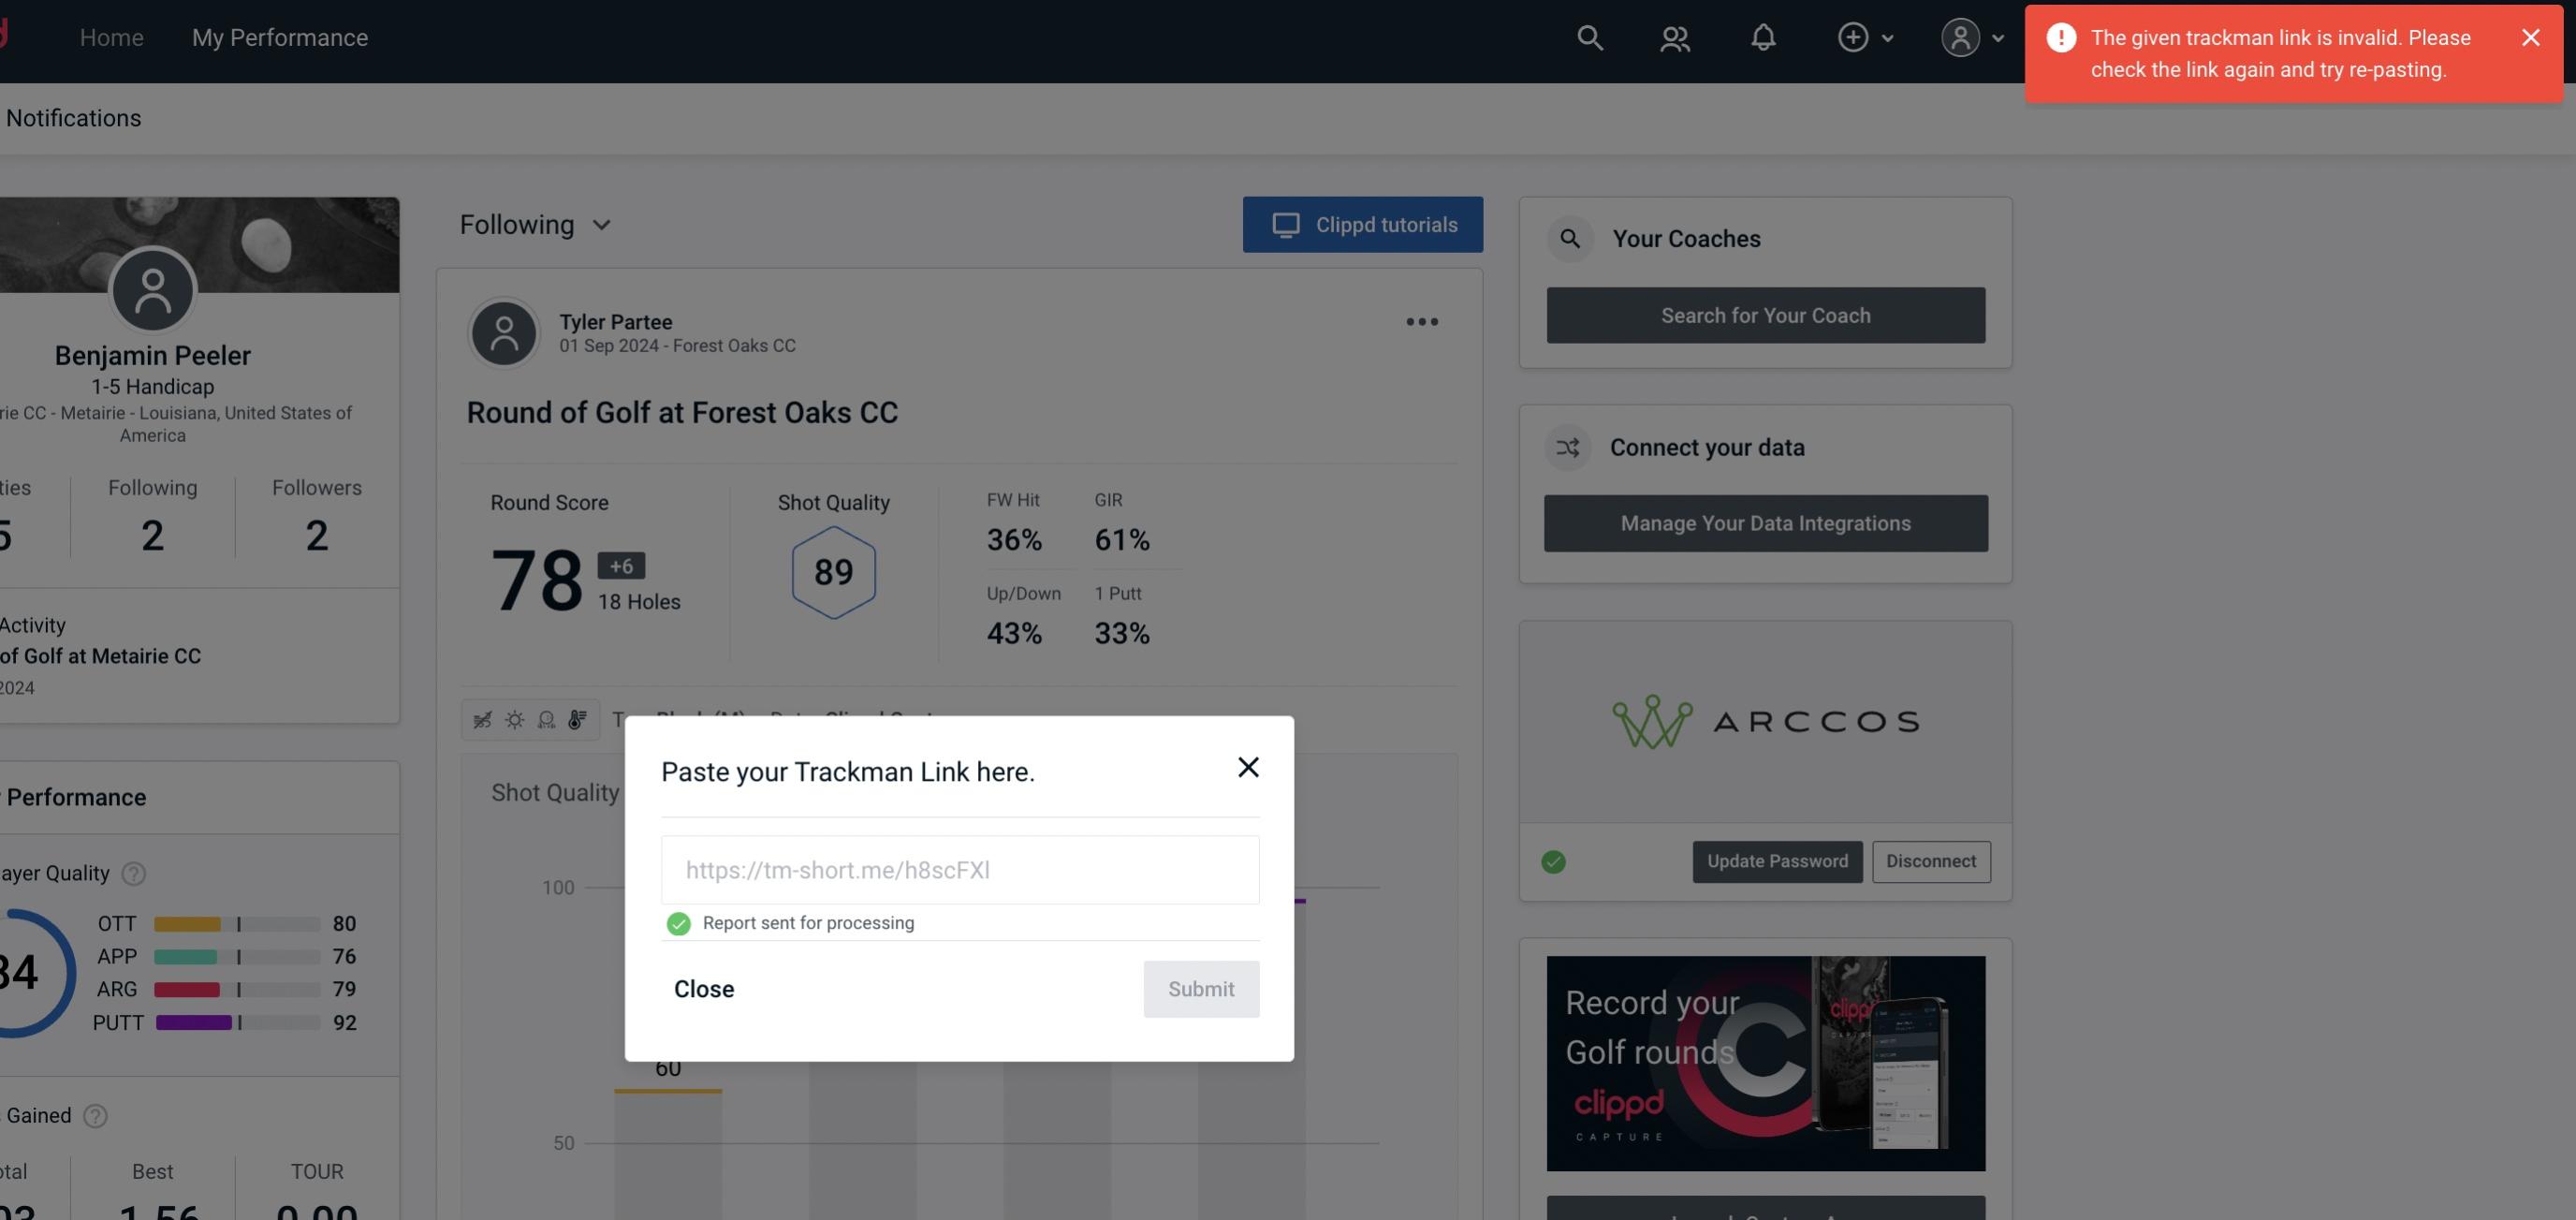
Task: Click the Record Golf Rounds Clippd thumbnail
Action: coord(1766,1062)
